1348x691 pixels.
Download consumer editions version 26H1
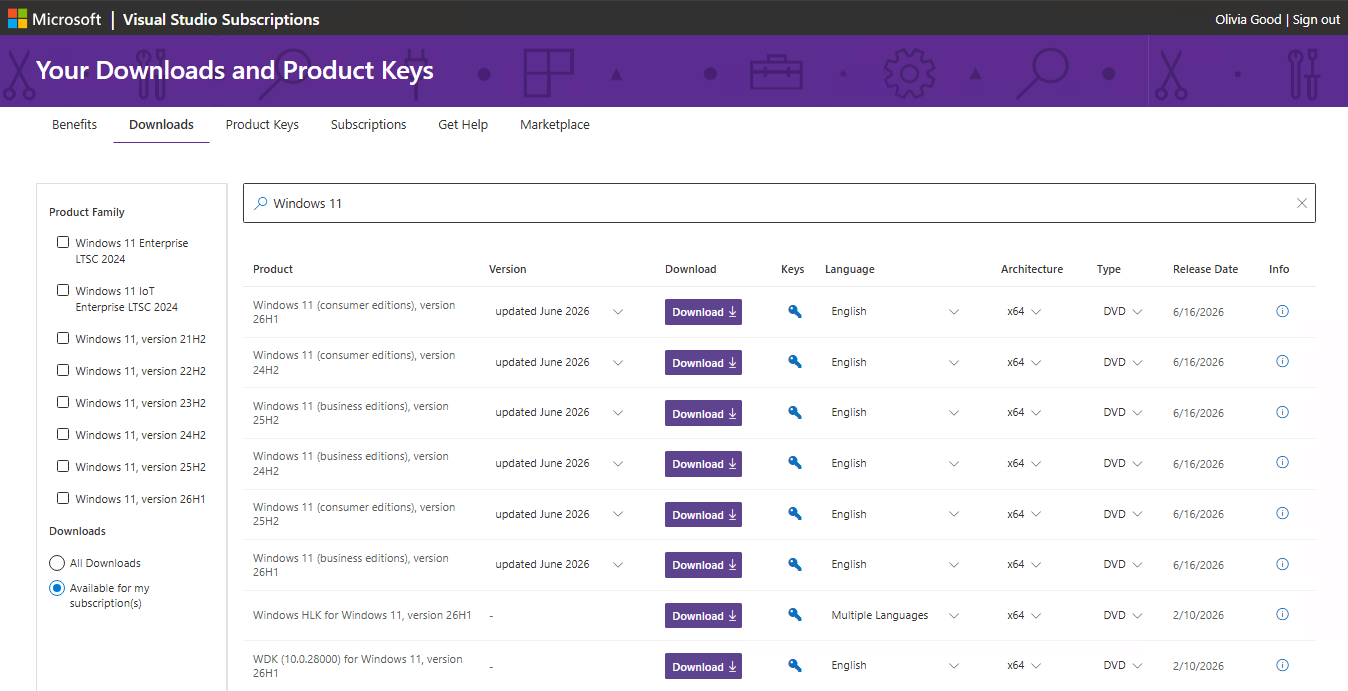coord(703,312)
